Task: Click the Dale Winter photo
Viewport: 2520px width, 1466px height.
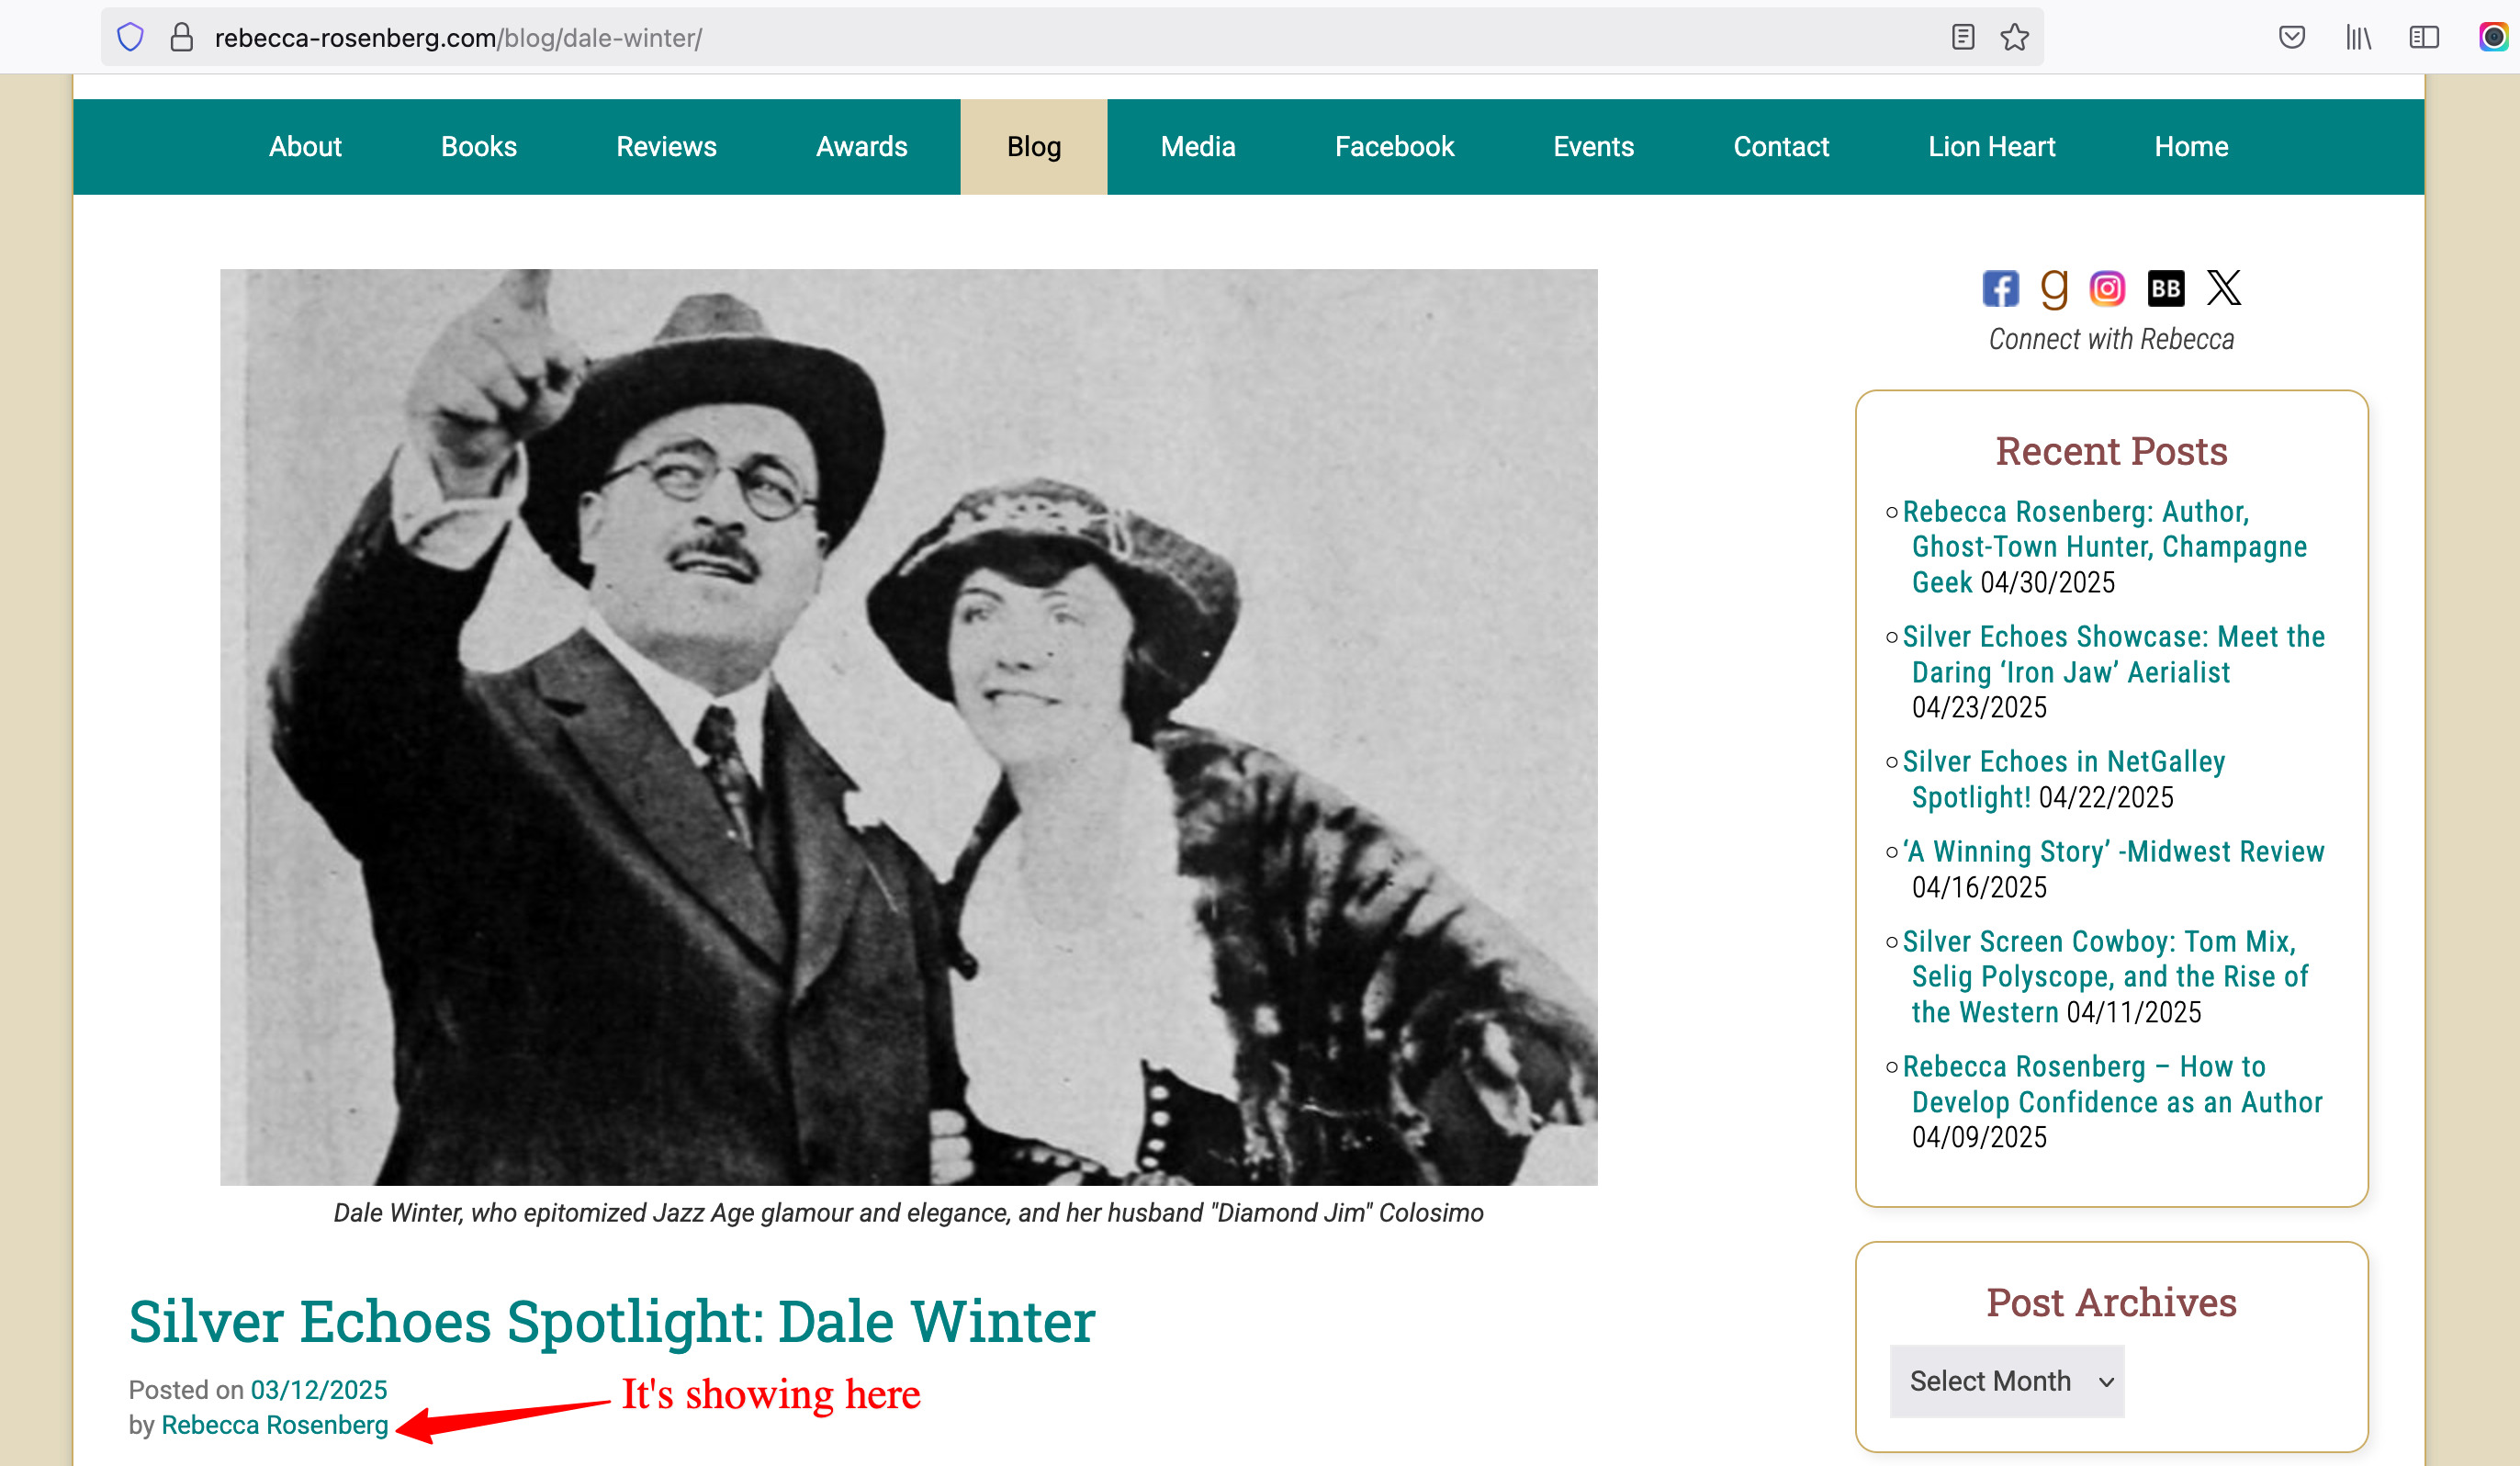Action: click(x=909, y=727)
